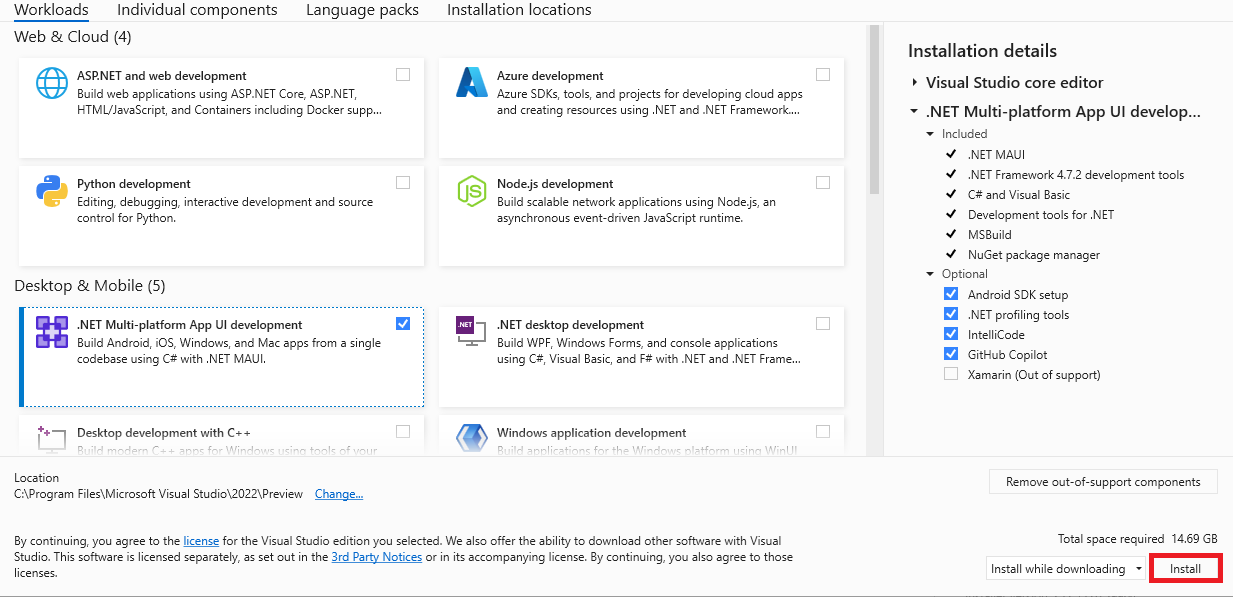This screenshot has width=1233, height=597.
Task: Uncheck the .NET Multi-platform App UI workload checkbox
Action: click(402, 323)
